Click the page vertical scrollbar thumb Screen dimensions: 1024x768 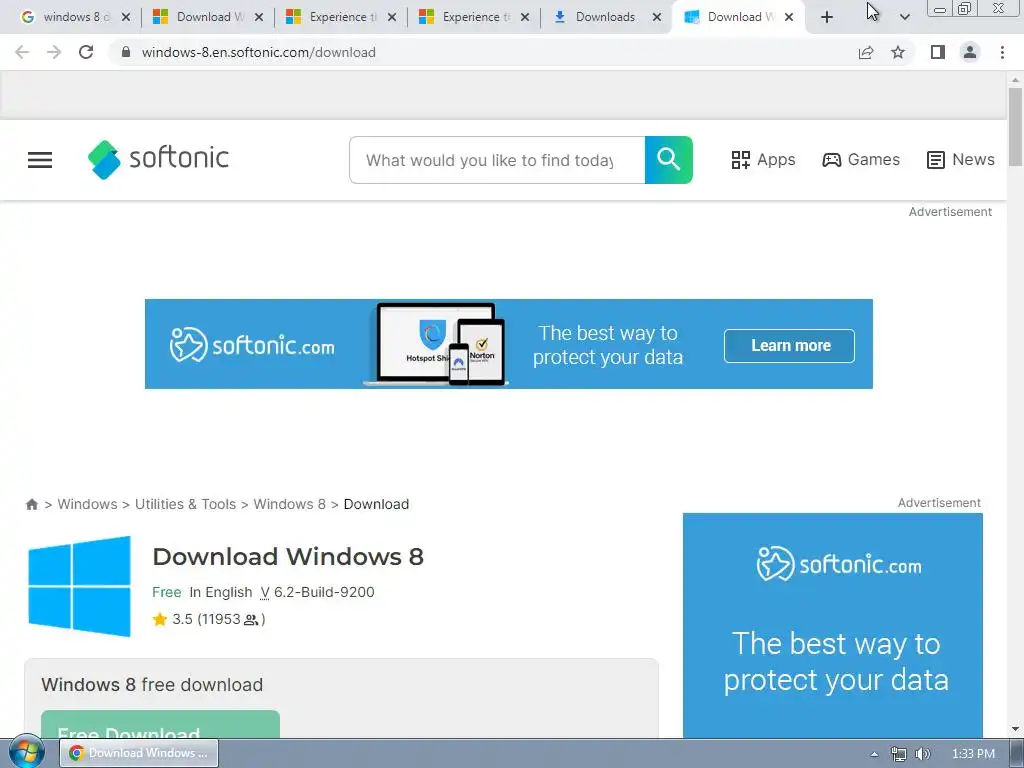pyautogui.click(x=1015, y=126)
